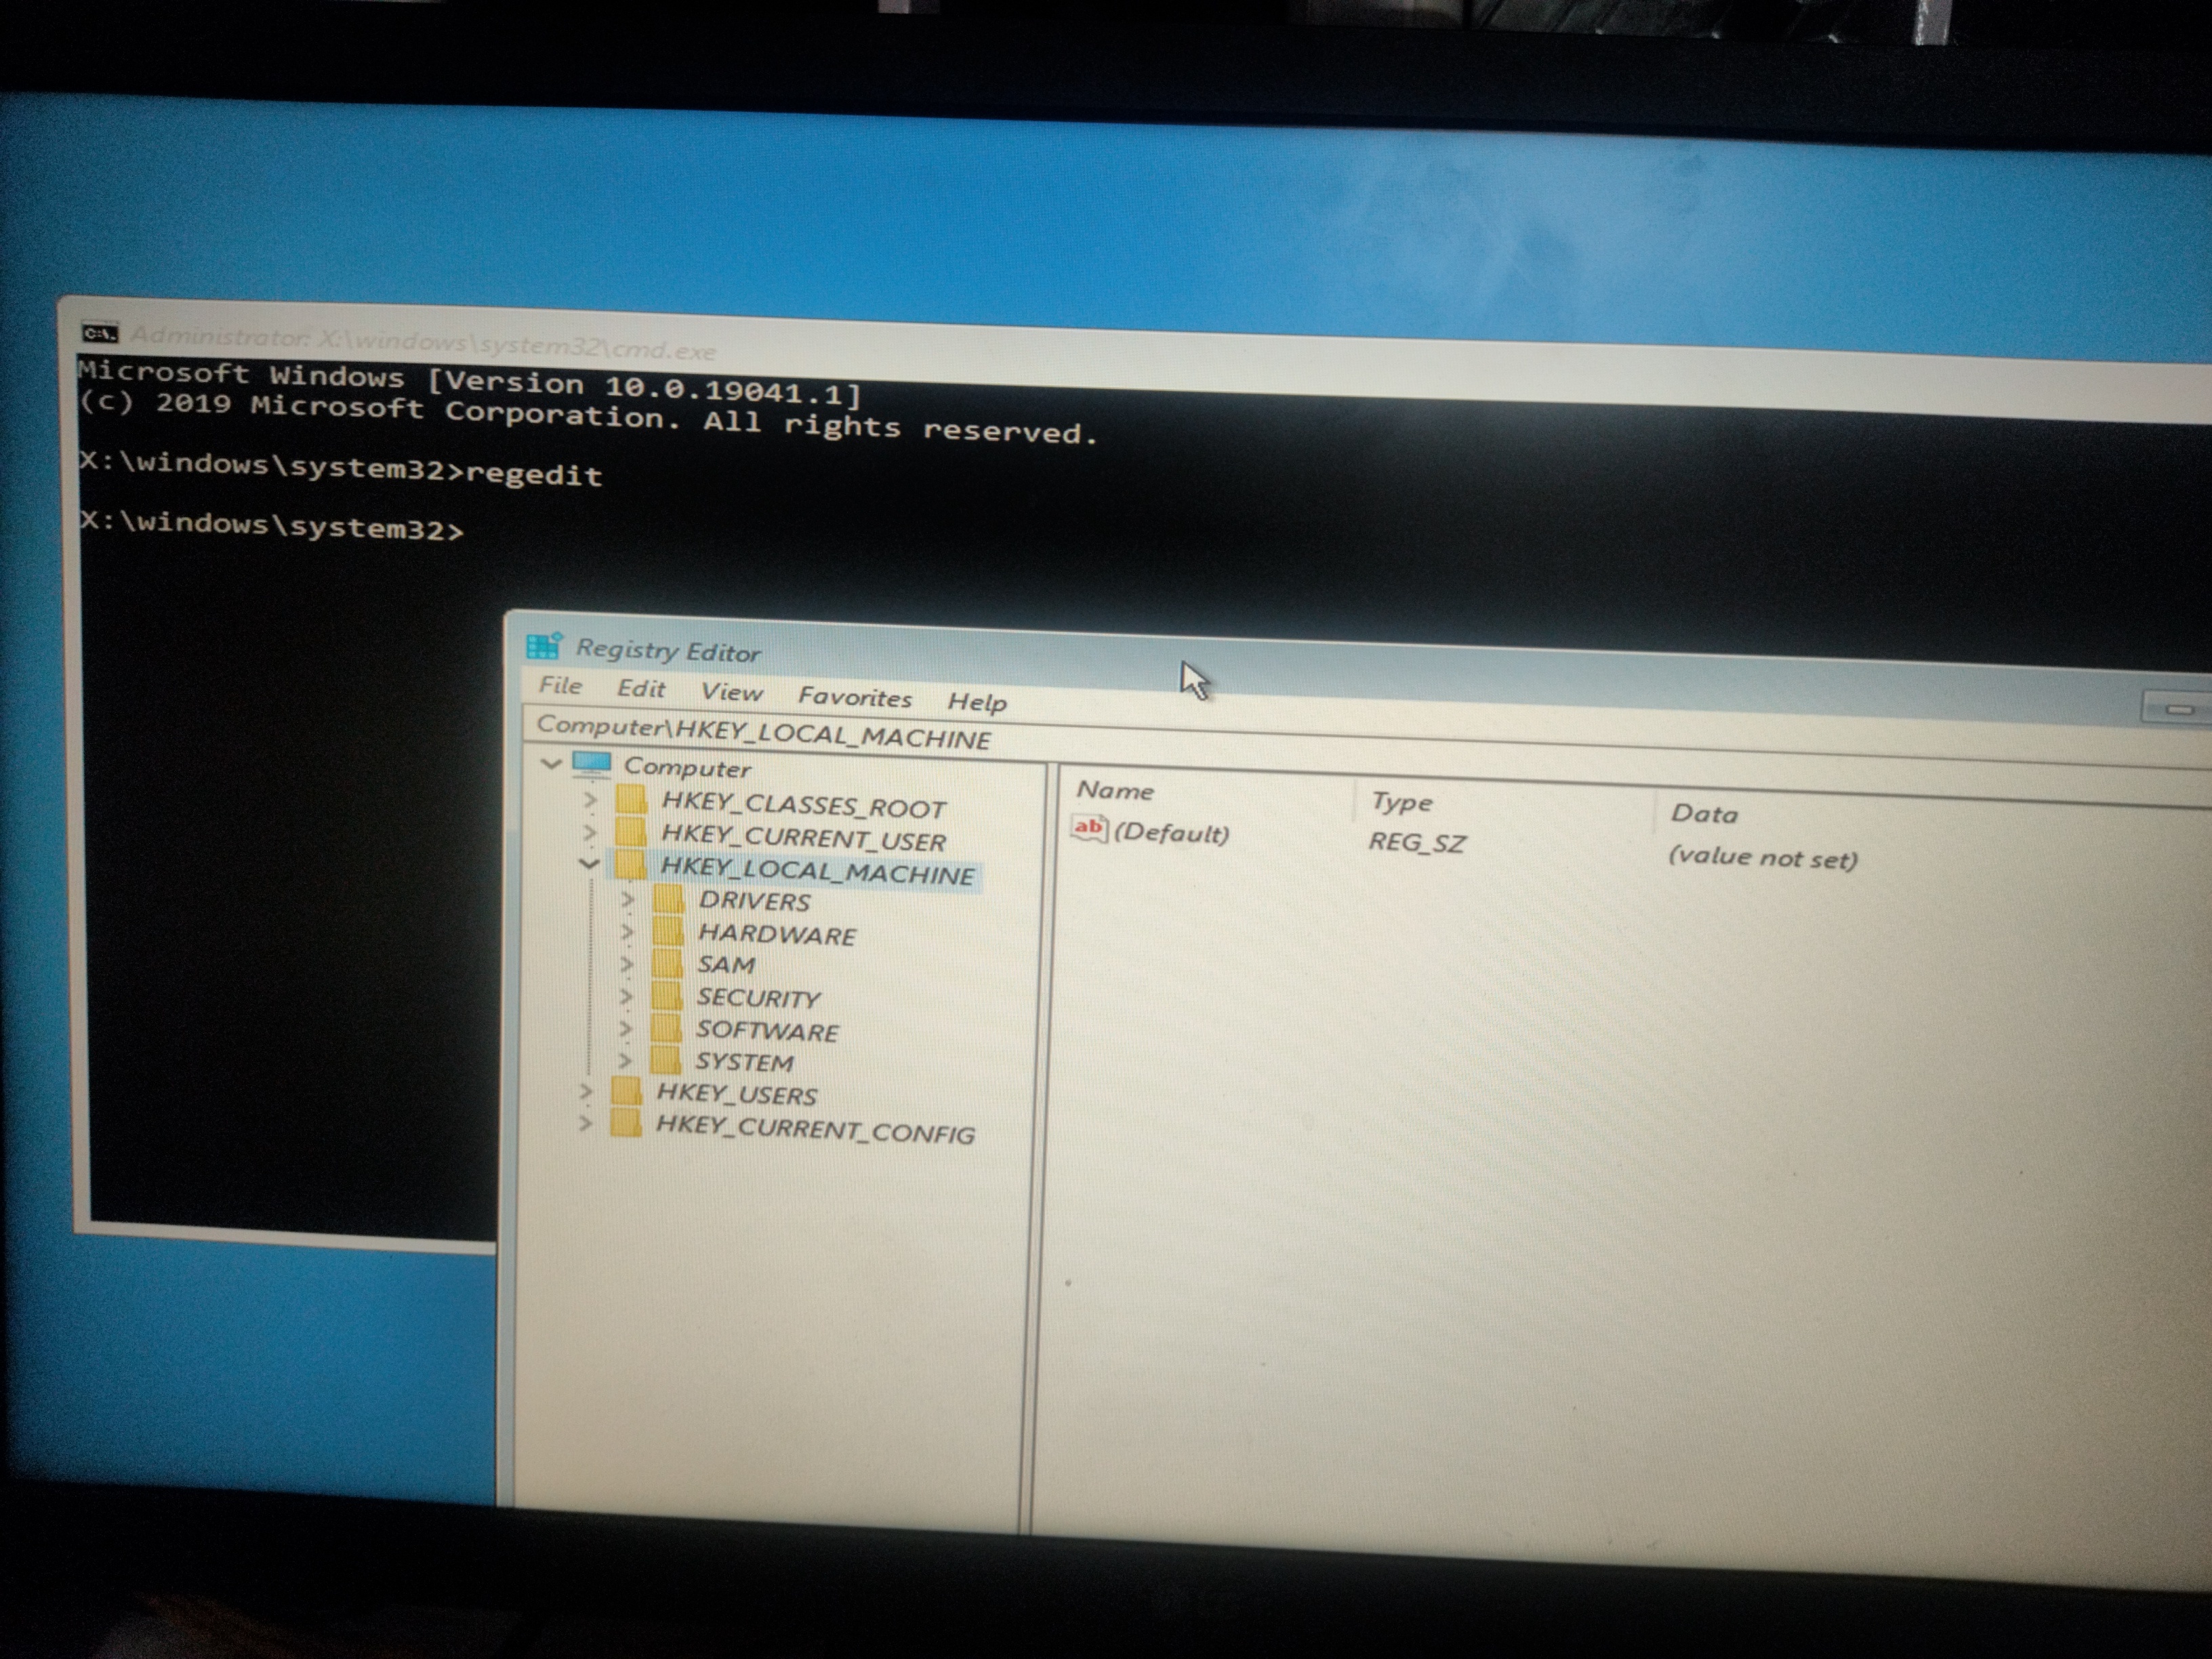Select the SECURITY key
2212x1659 pixels.
click(x=758, y=998)
